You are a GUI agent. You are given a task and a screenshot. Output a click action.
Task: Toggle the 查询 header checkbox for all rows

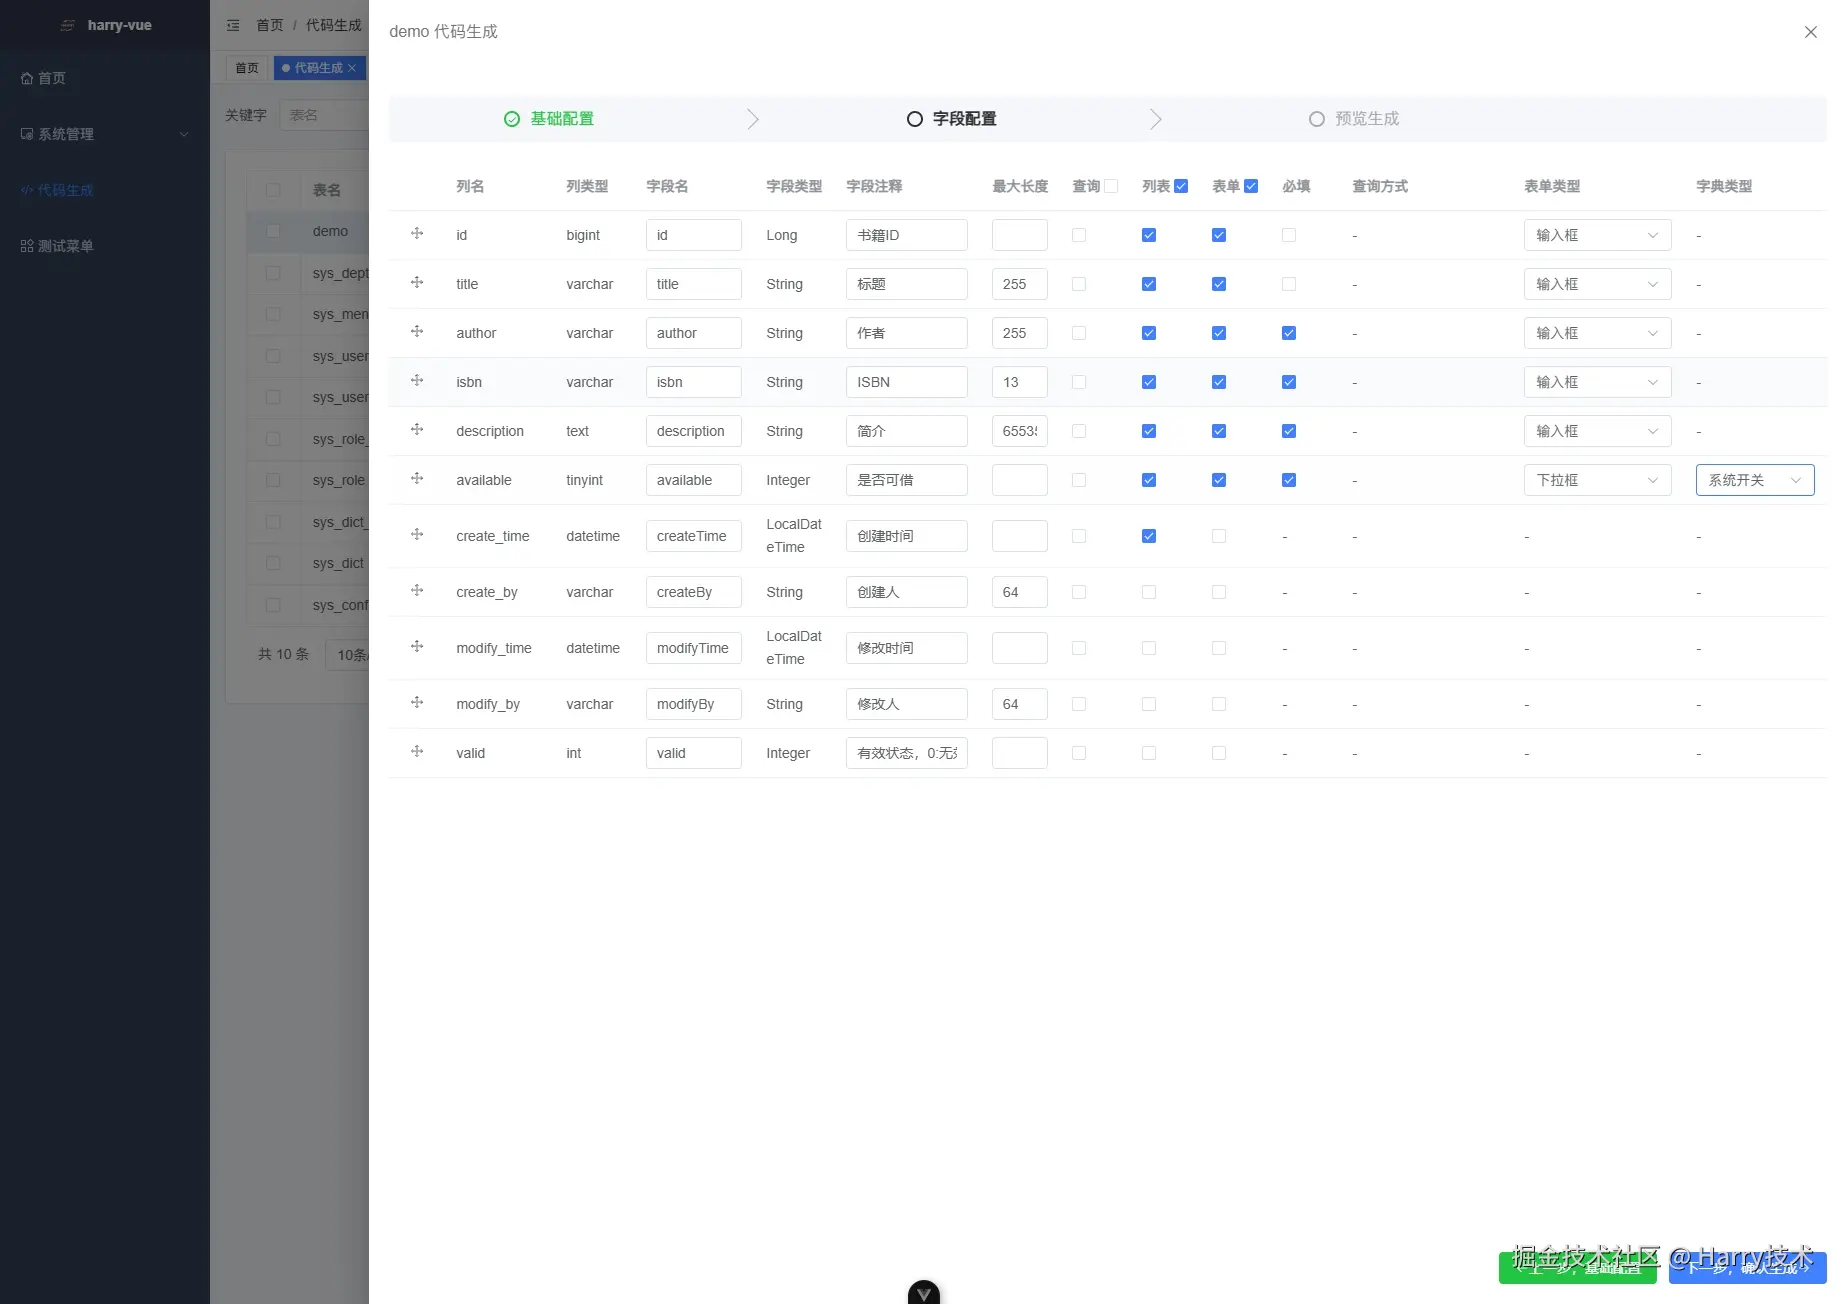coord(1111,186)
